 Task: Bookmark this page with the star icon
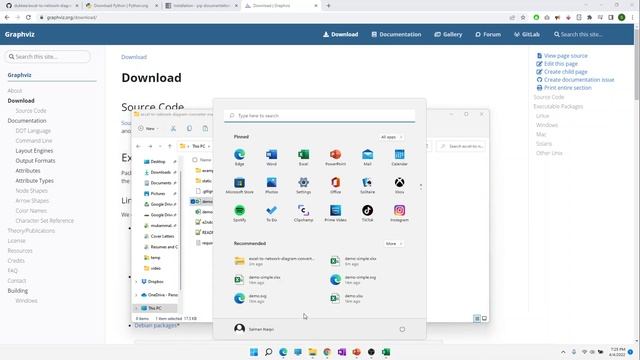pyautogui.click(x=523, y=18)
